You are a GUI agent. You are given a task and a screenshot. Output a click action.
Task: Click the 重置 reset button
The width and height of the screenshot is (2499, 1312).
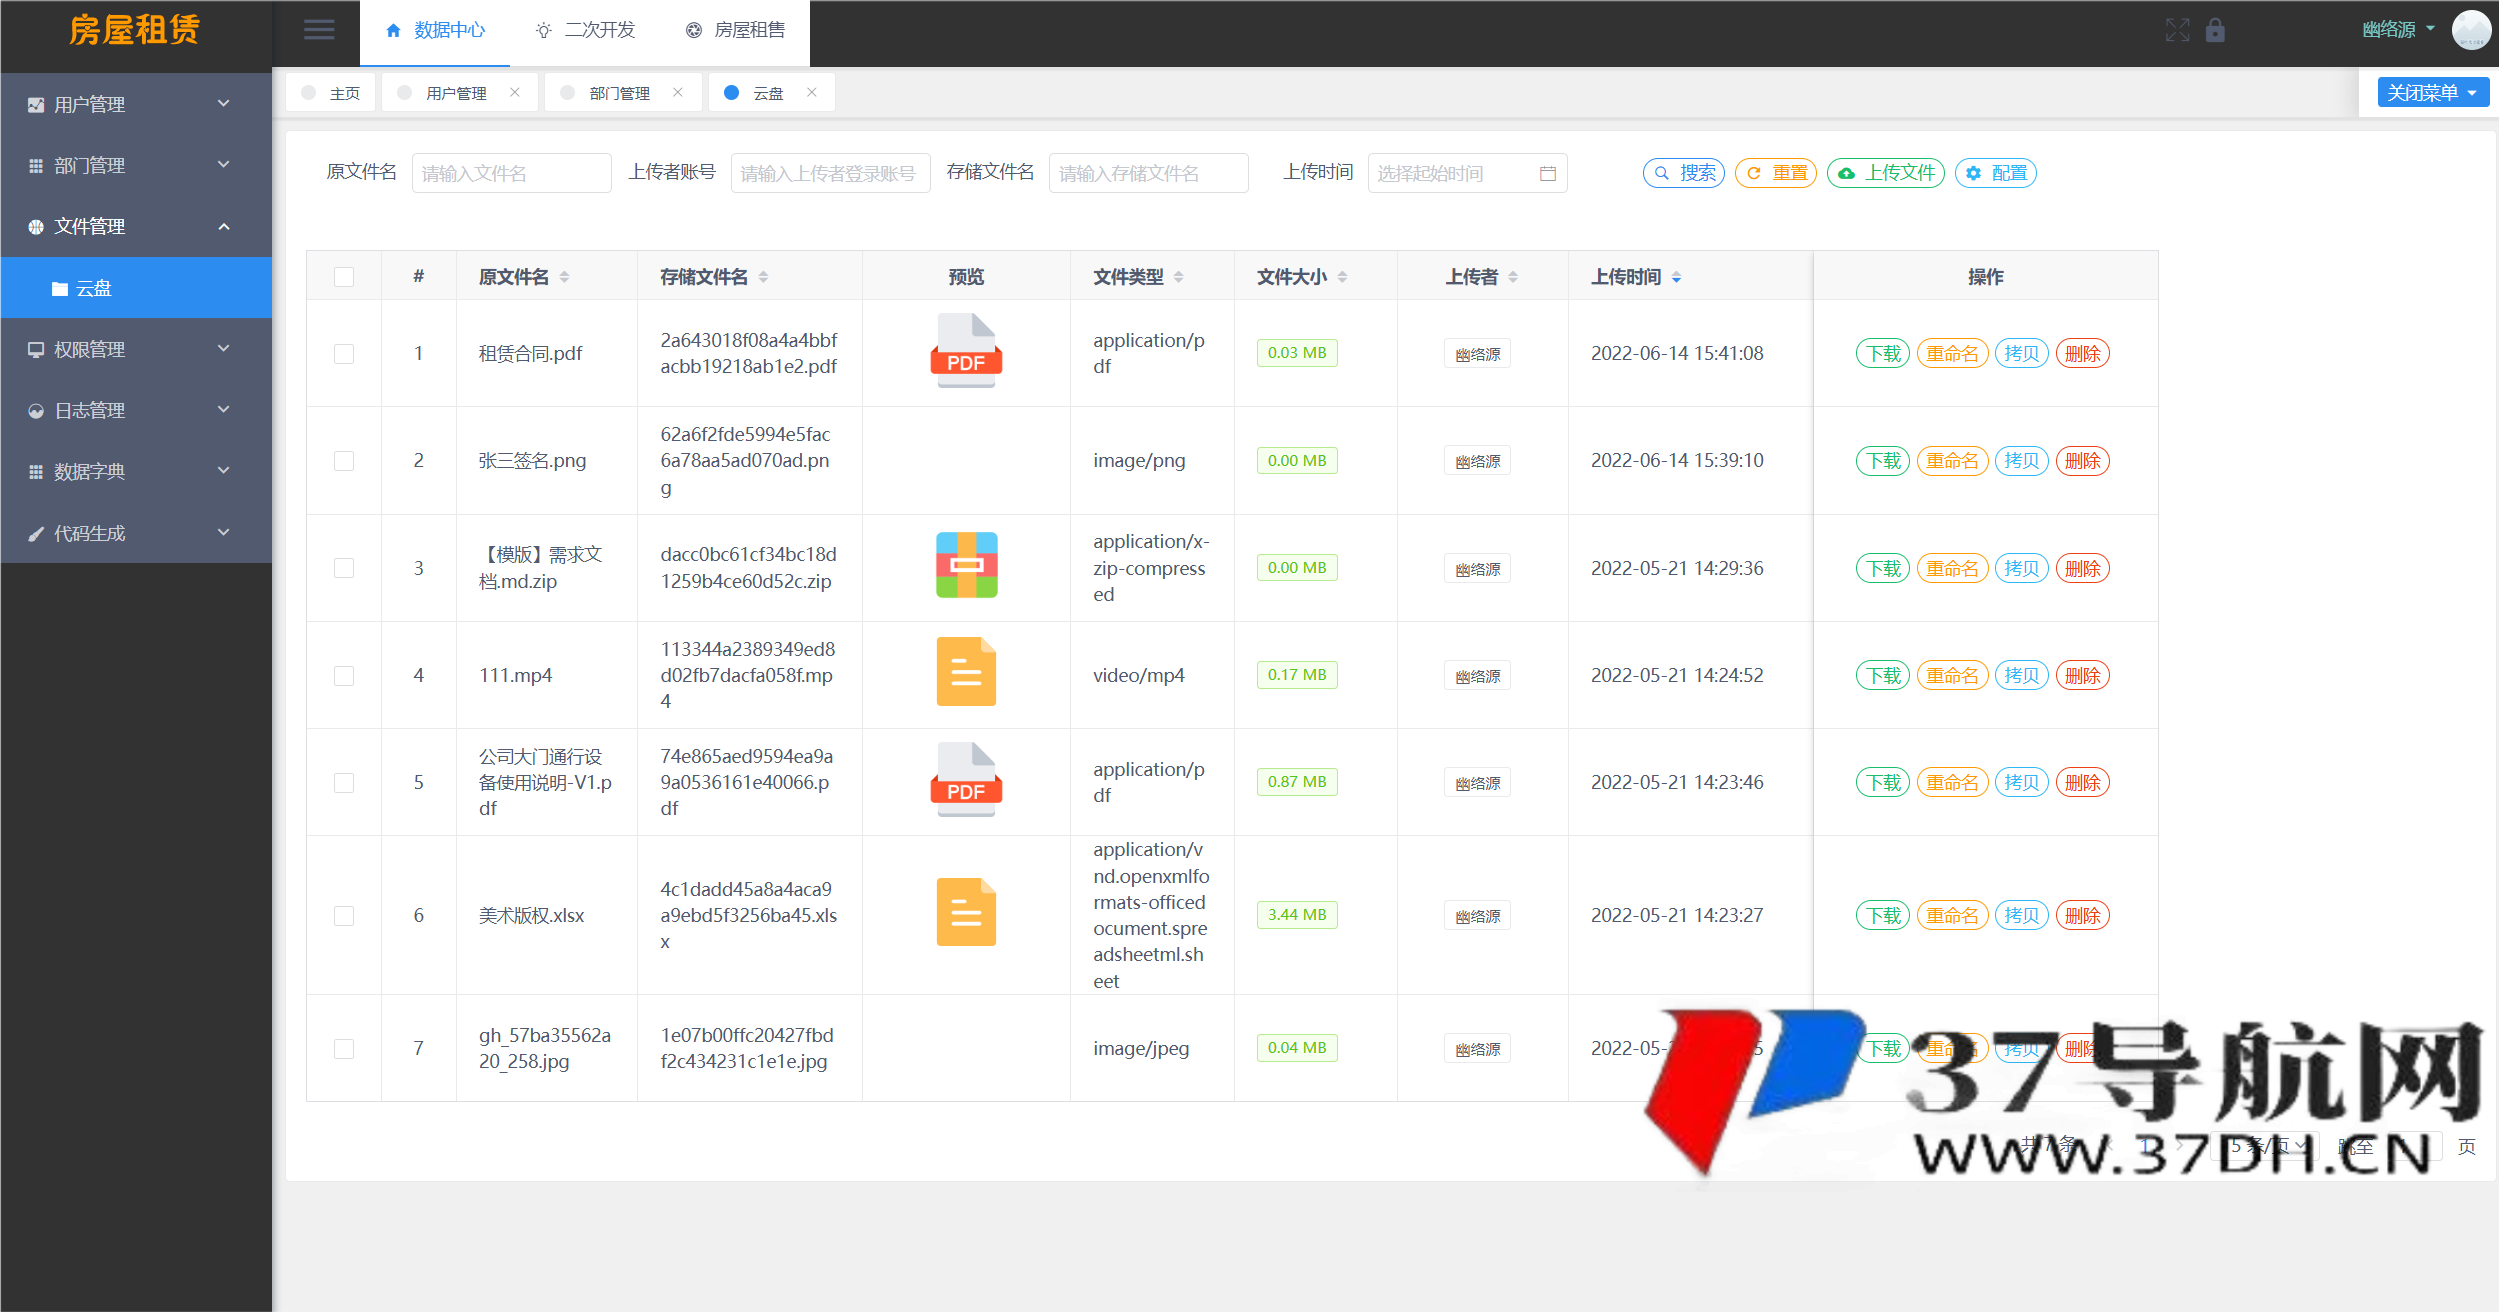(1775, 173)
